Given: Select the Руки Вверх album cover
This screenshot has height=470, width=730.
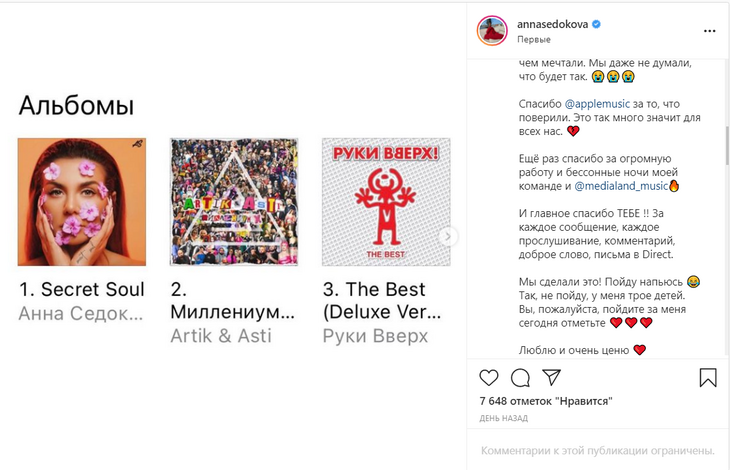Looking at the screenshot, I should pyautogui.click(x=386, y=201).
